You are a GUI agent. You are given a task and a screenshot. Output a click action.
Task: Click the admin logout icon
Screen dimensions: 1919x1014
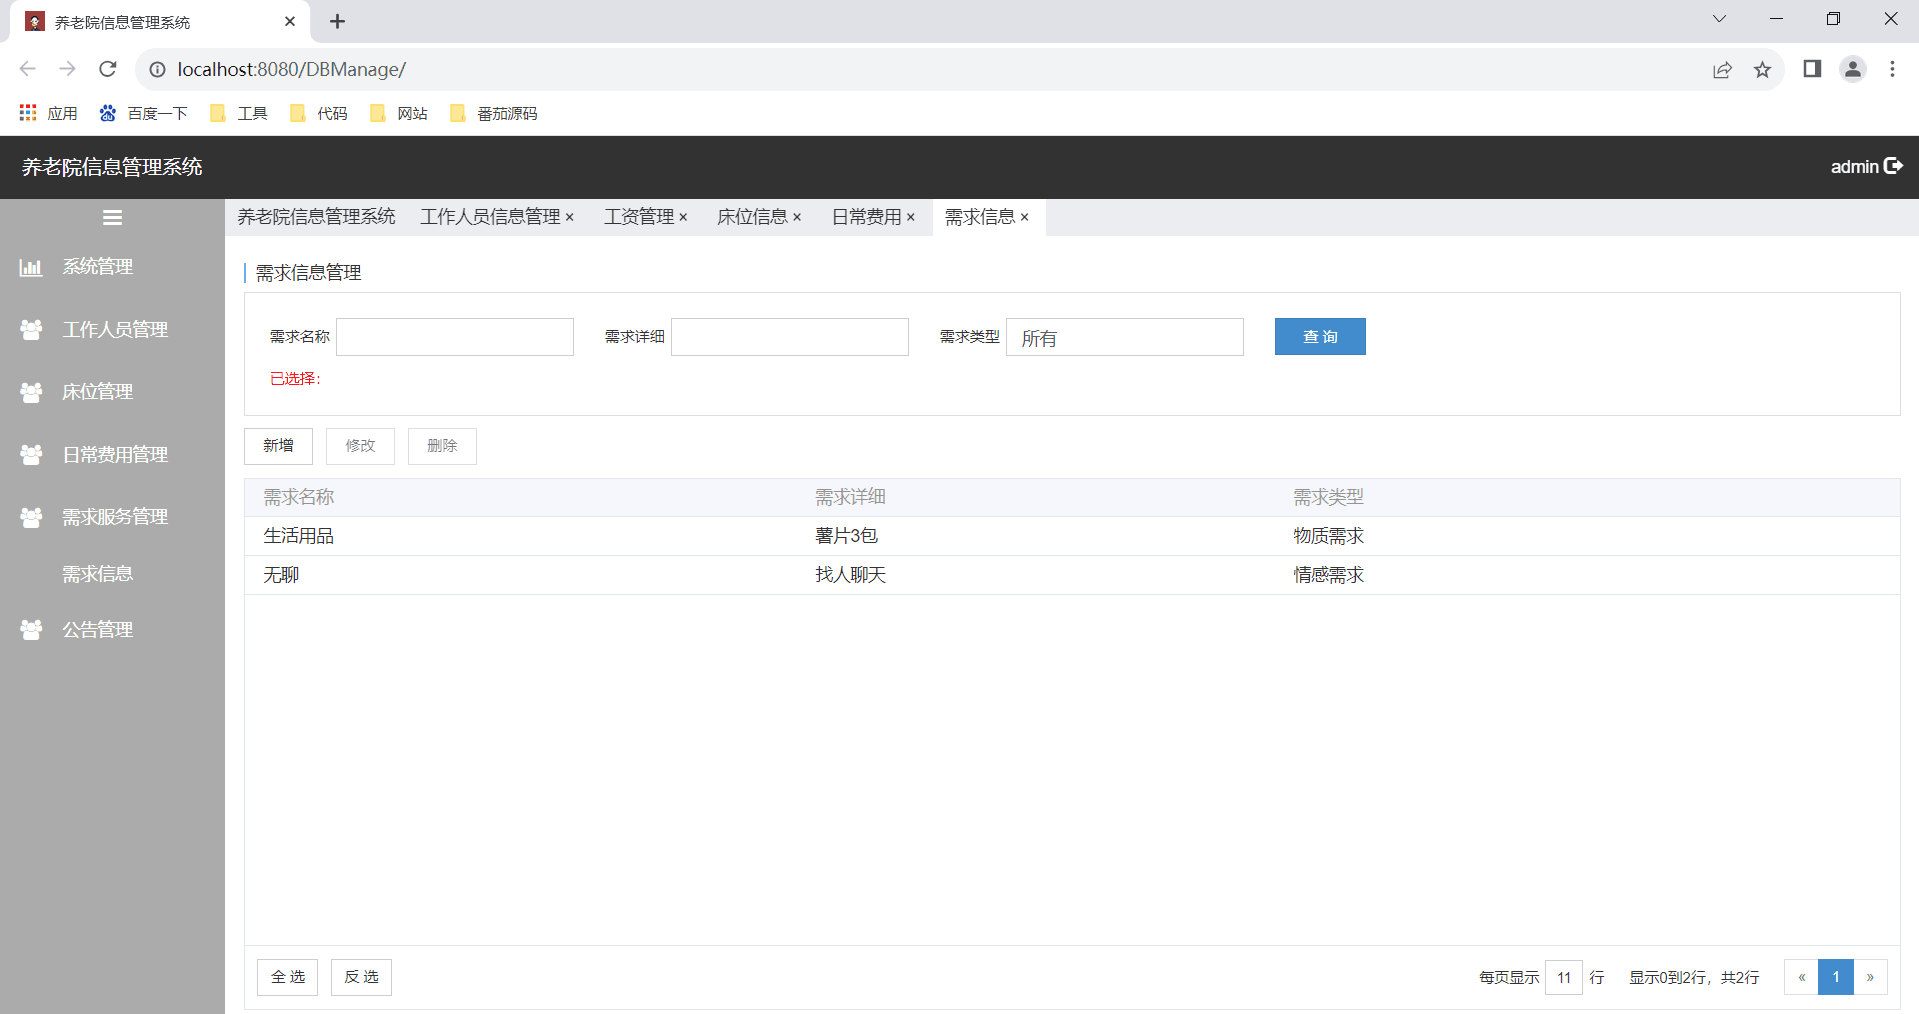(1893, 166)
